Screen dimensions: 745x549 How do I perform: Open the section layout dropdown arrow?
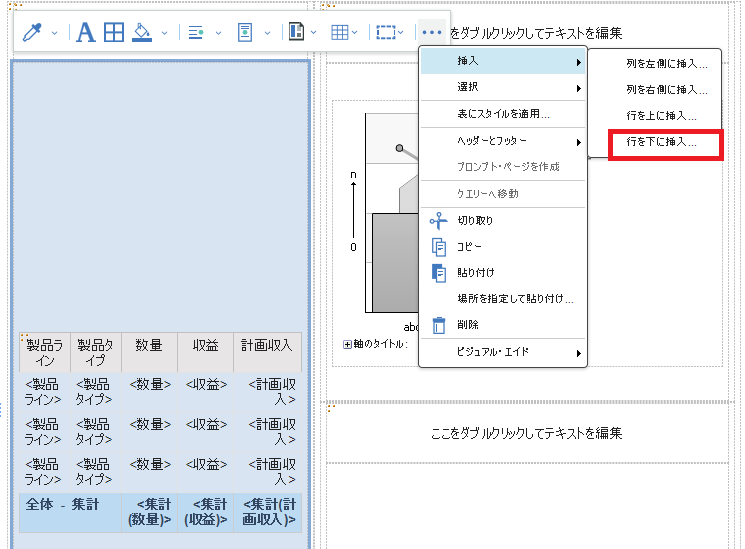[314, 33]
